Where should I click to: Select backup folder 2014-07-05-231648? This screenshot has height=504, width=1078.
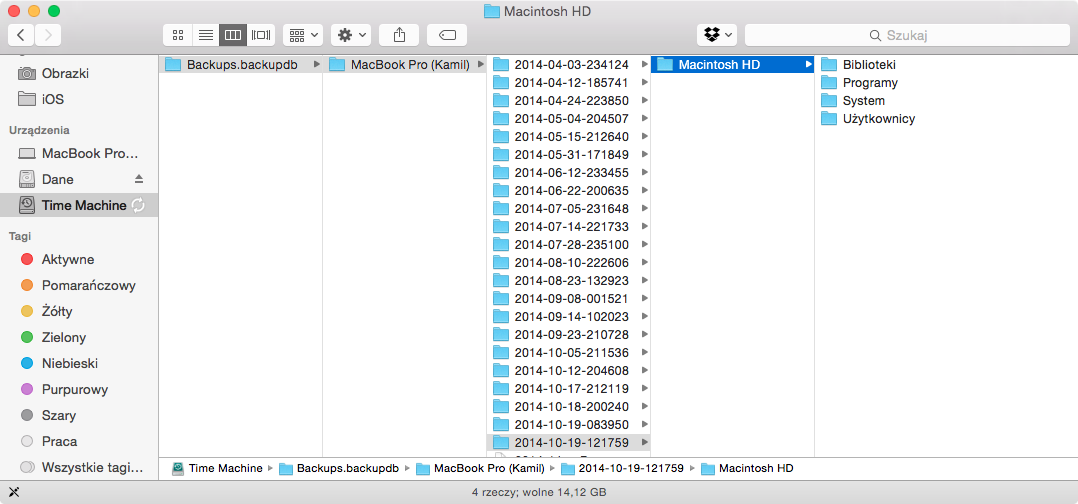(x=569, y=208)
